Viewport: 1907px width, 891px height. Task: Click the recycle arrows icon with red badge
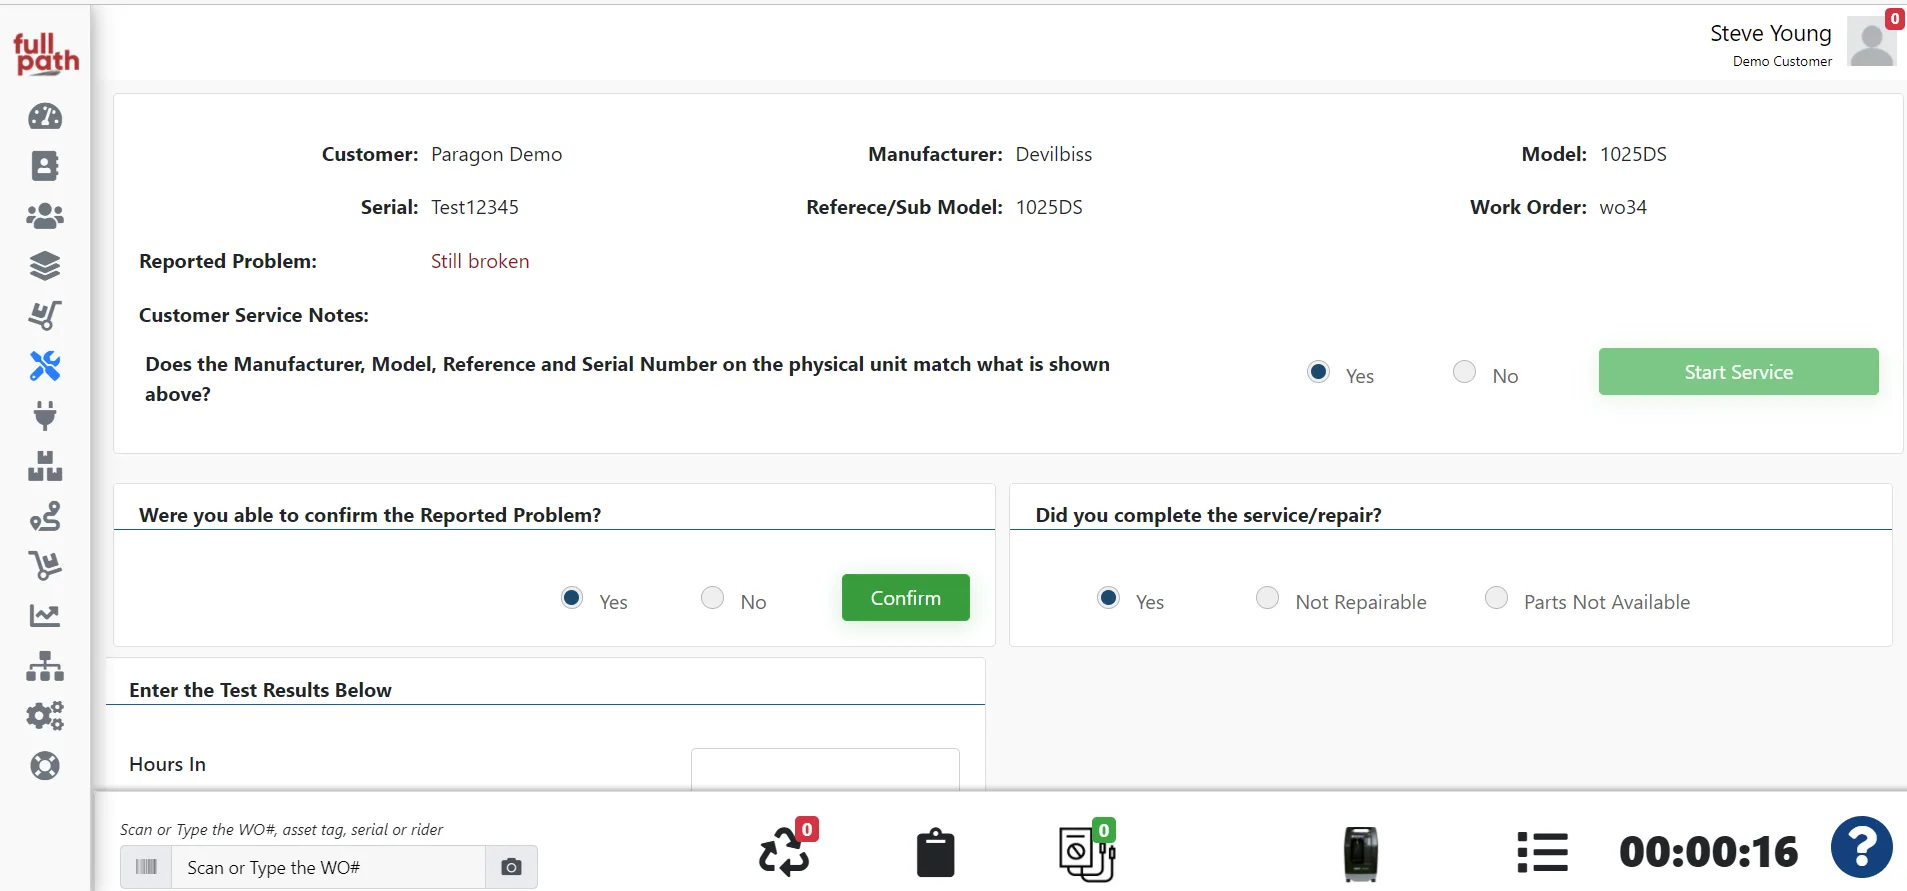tap(786, 850)
